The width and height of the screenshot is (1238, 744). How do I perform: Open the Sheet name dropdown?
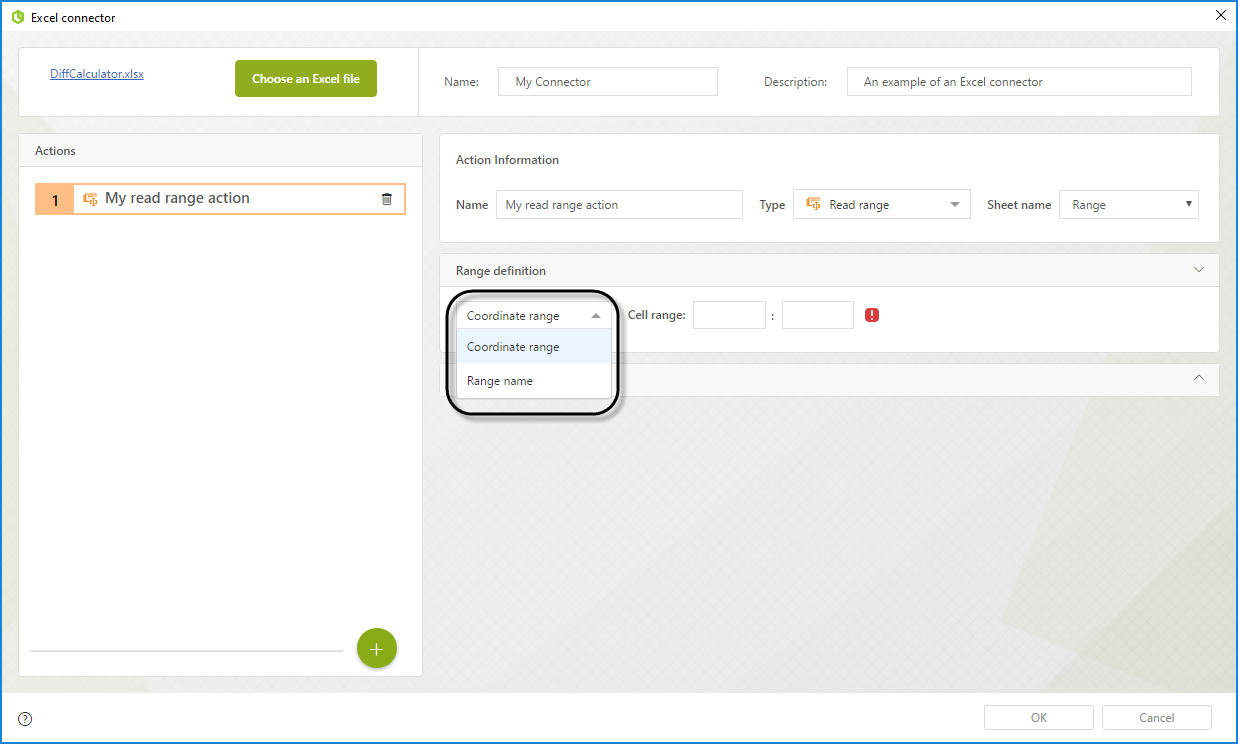[x=1128, y=205]
